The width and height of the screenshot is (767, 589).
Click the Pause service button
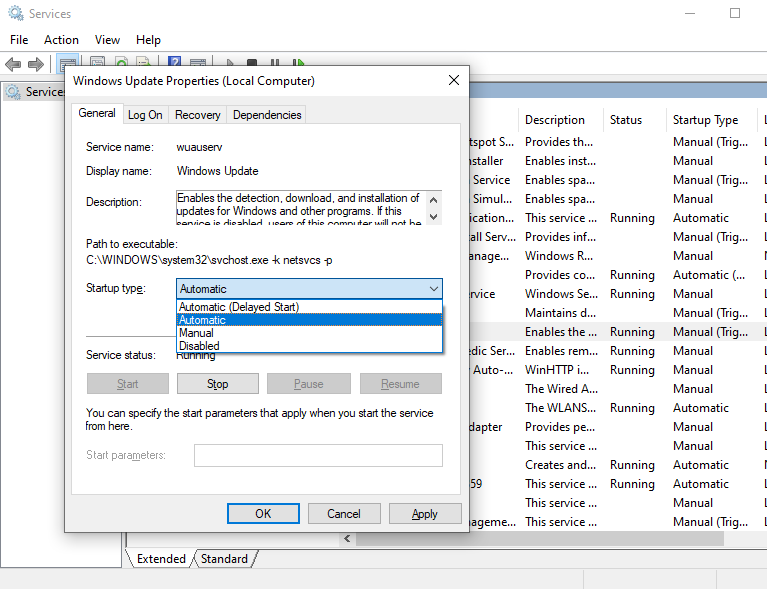[x=309, y=384]
